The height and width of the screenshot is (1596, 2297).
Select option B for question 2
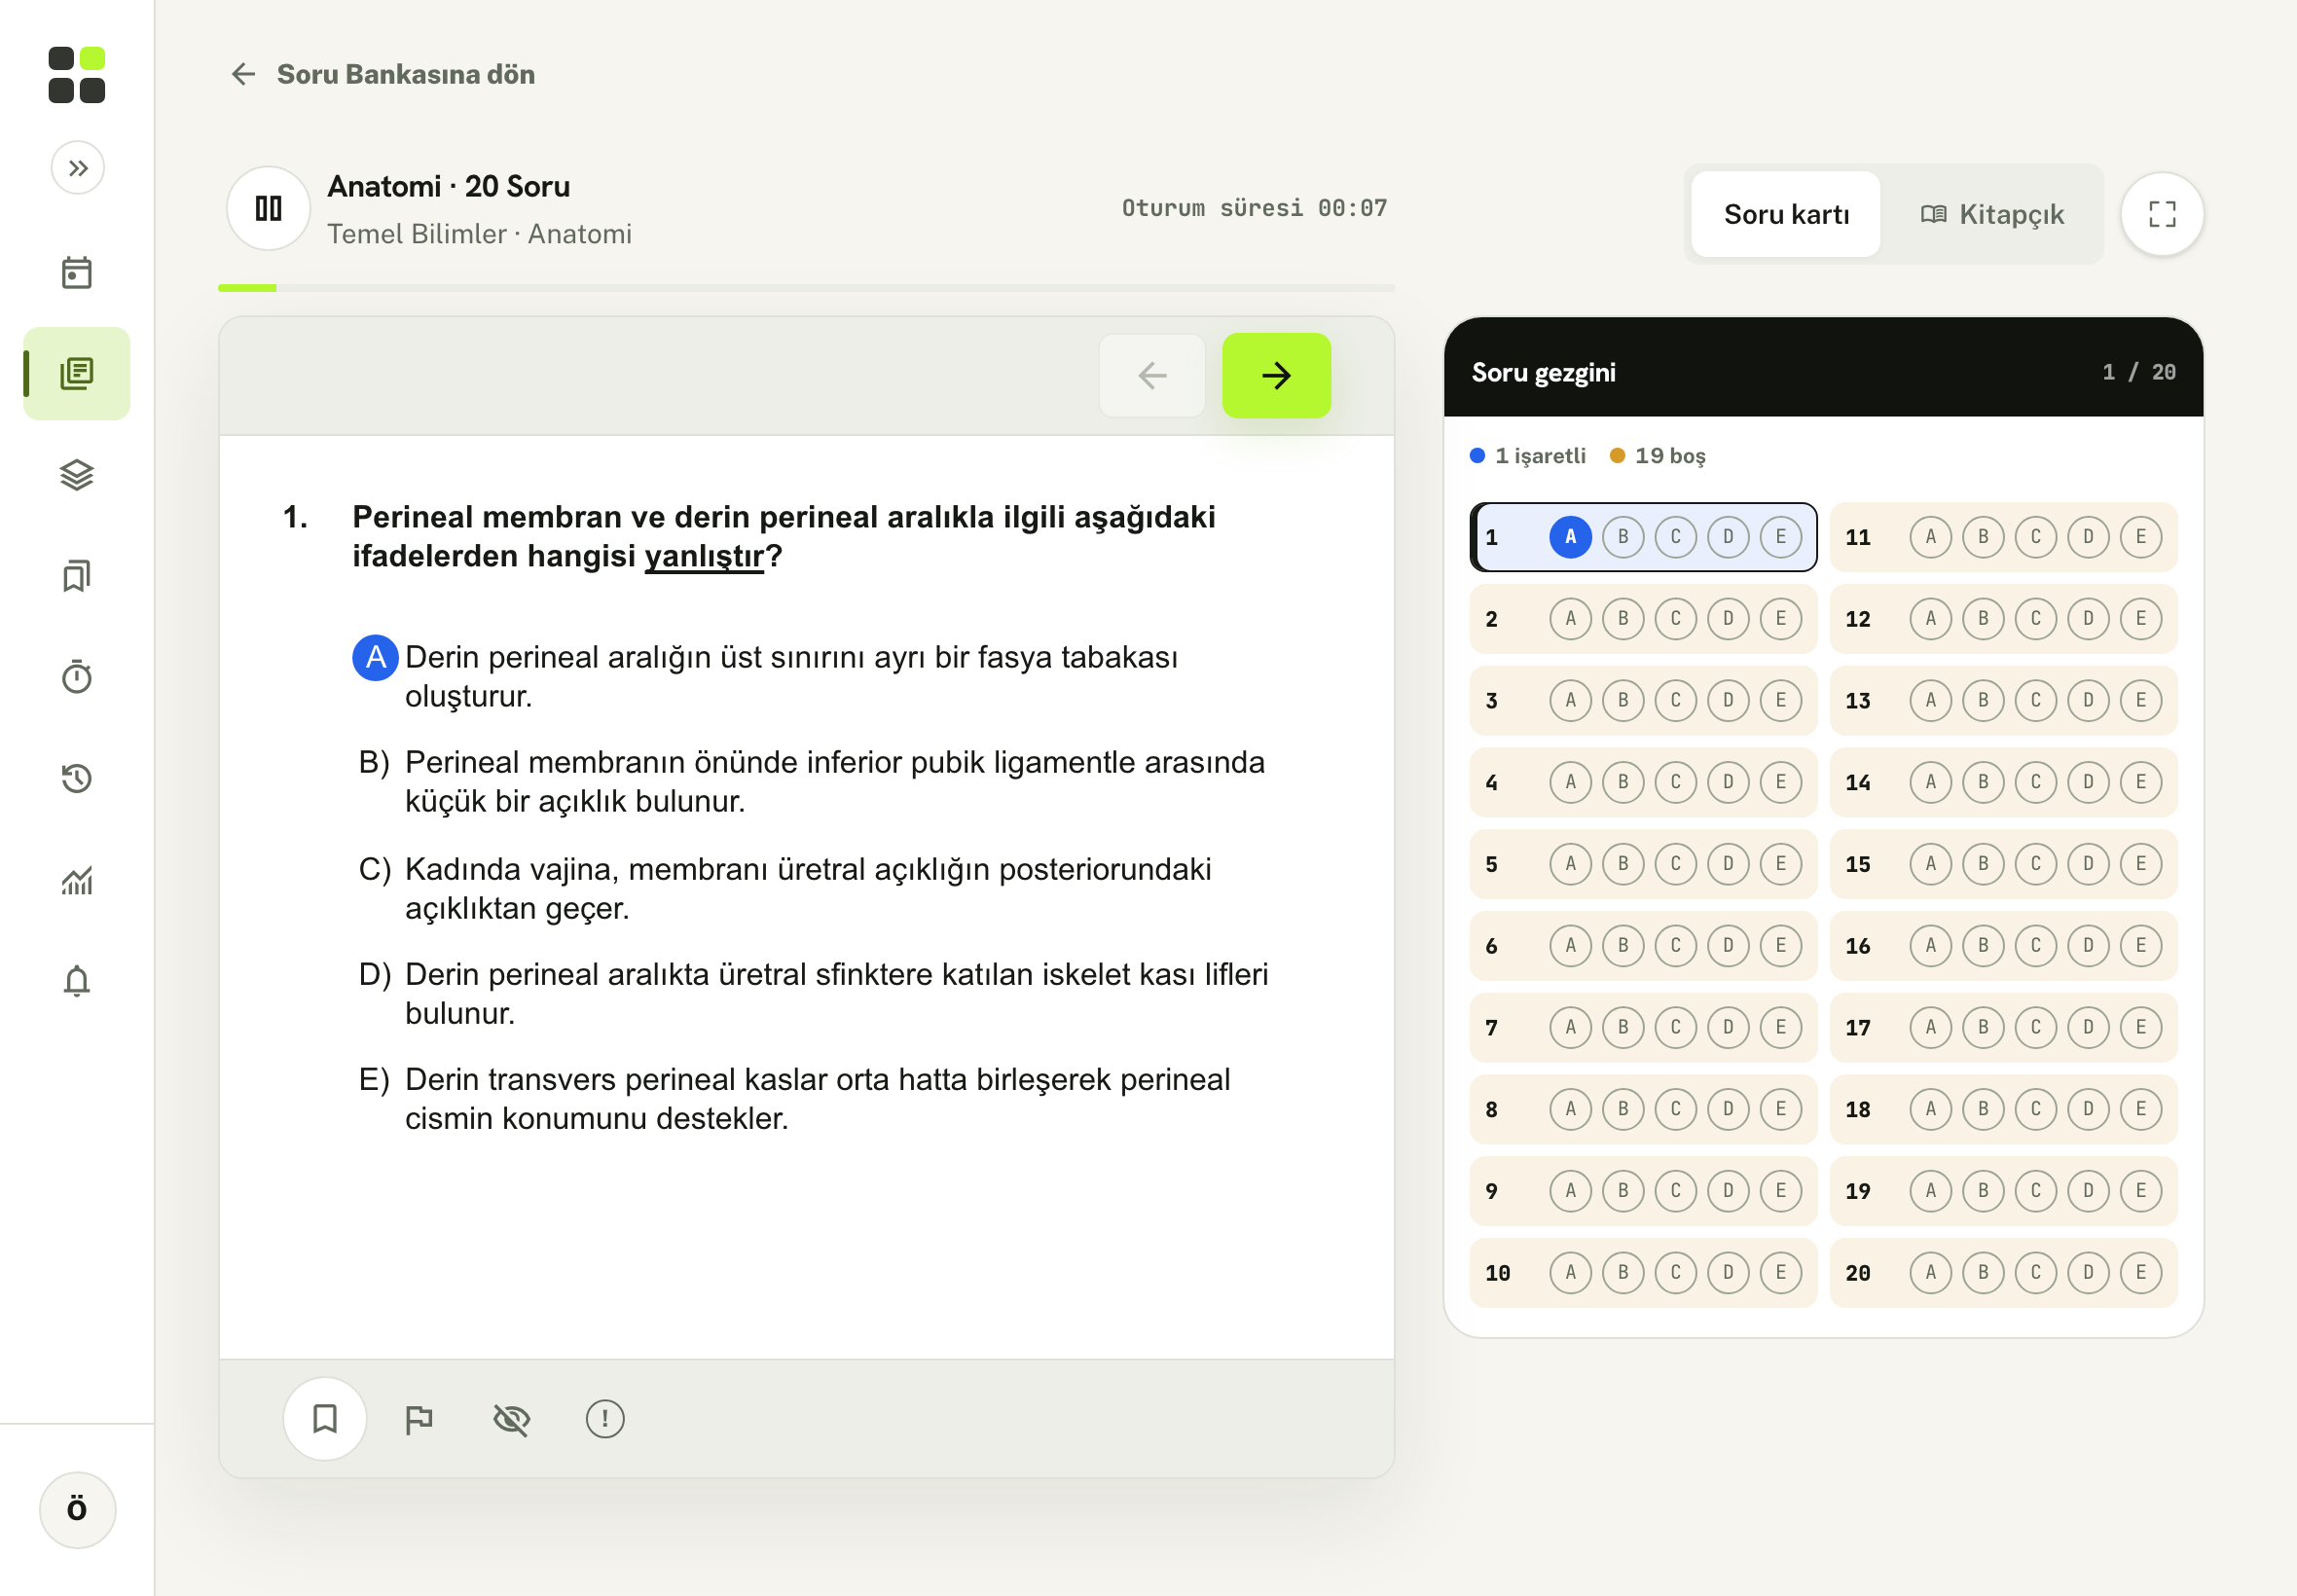(x=1623, y=618)
